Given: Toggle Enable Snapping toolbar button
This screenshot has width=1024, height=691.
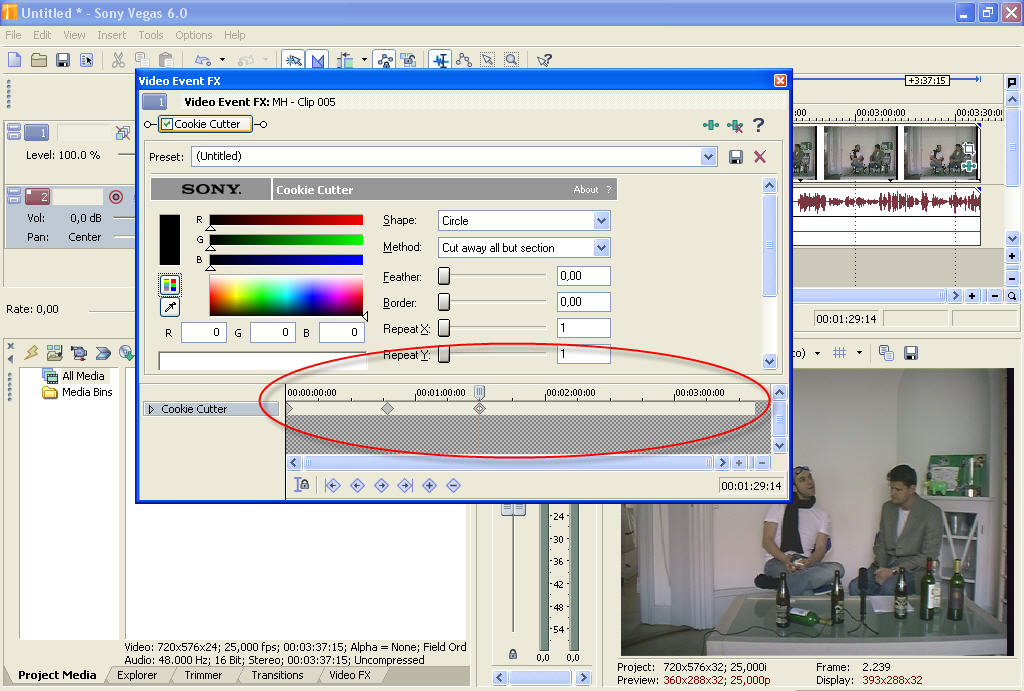Looking at the screenshot, I should tap(294, 60).
